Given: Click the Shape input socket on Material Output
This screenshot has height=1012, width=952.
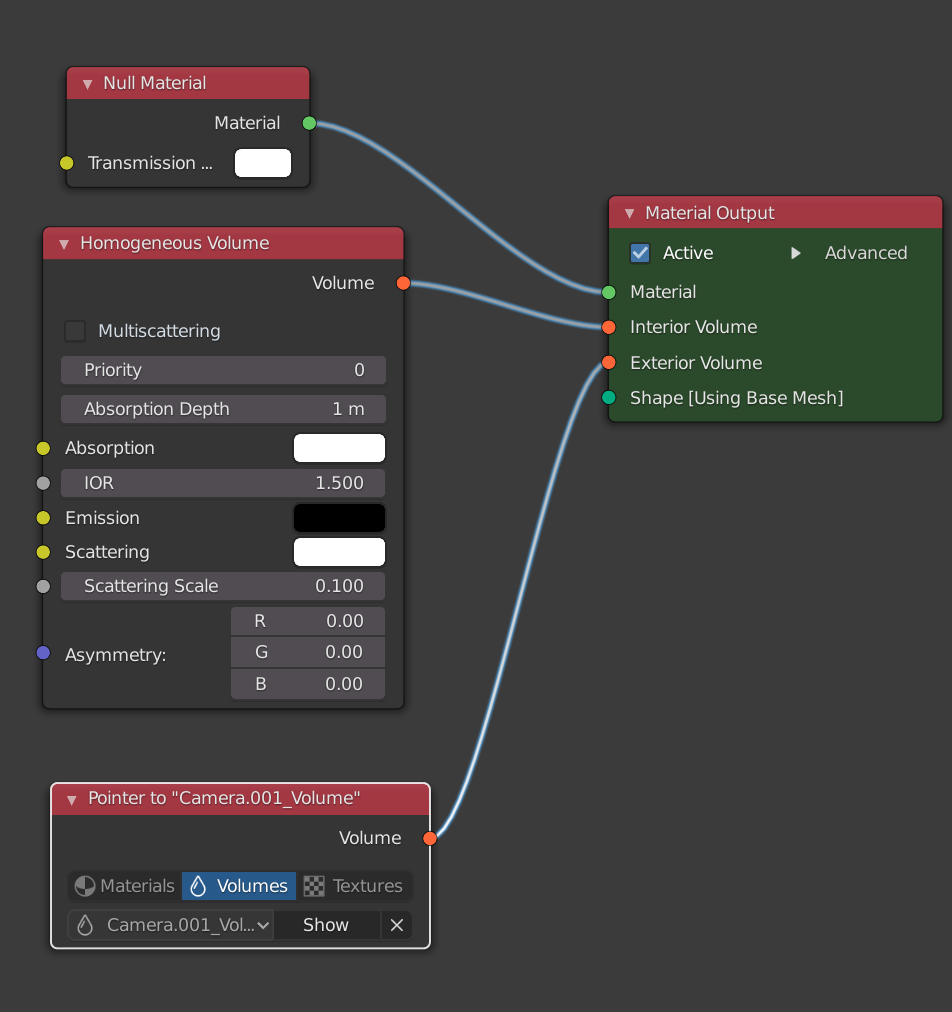Looking at the screenshot, I should (608, 398).
